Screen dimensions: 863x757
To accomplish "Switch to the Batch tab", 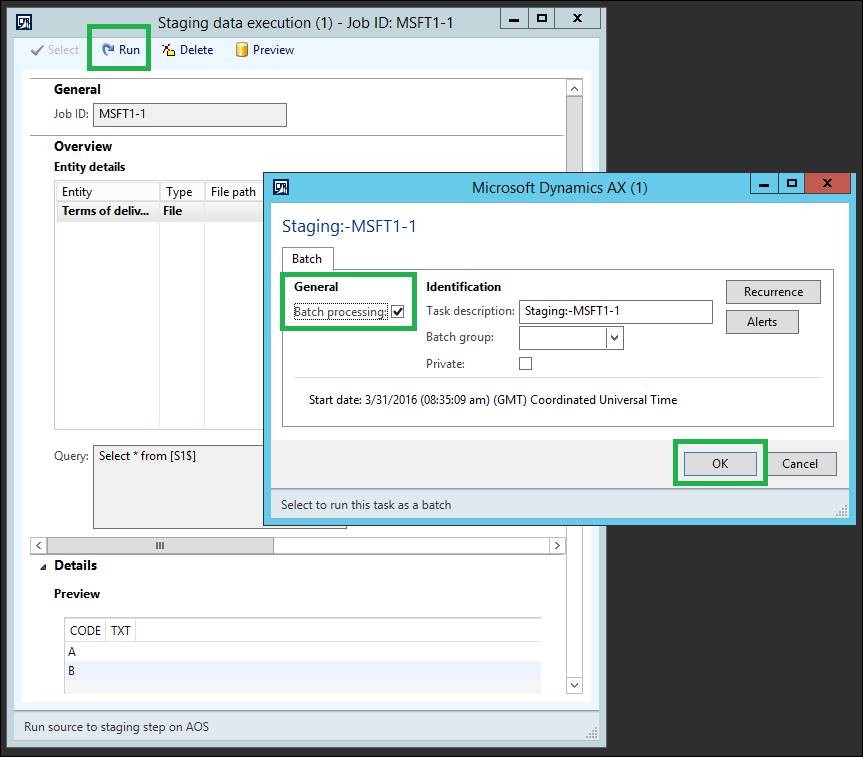I will click(x=307, y=259).
